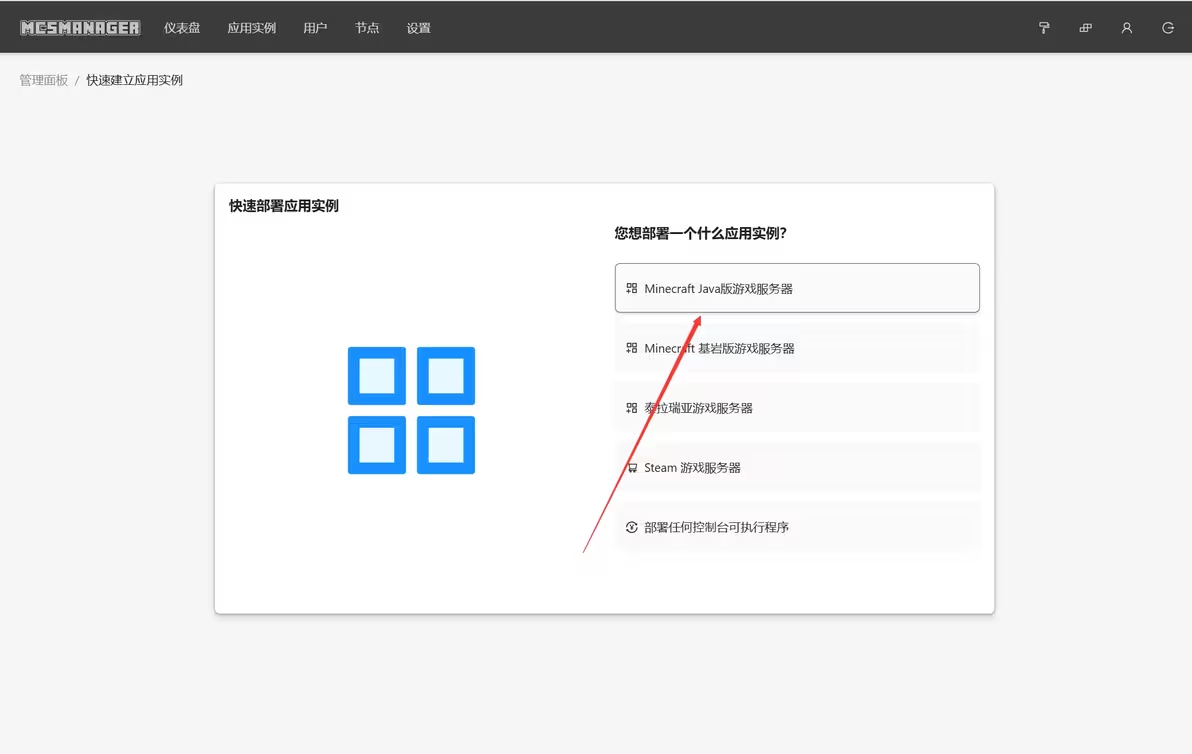Viewport: 1192px width, 754px height.
Task: Navigate to 管理面板 breadcrumb link
Action: pos(44,80)
